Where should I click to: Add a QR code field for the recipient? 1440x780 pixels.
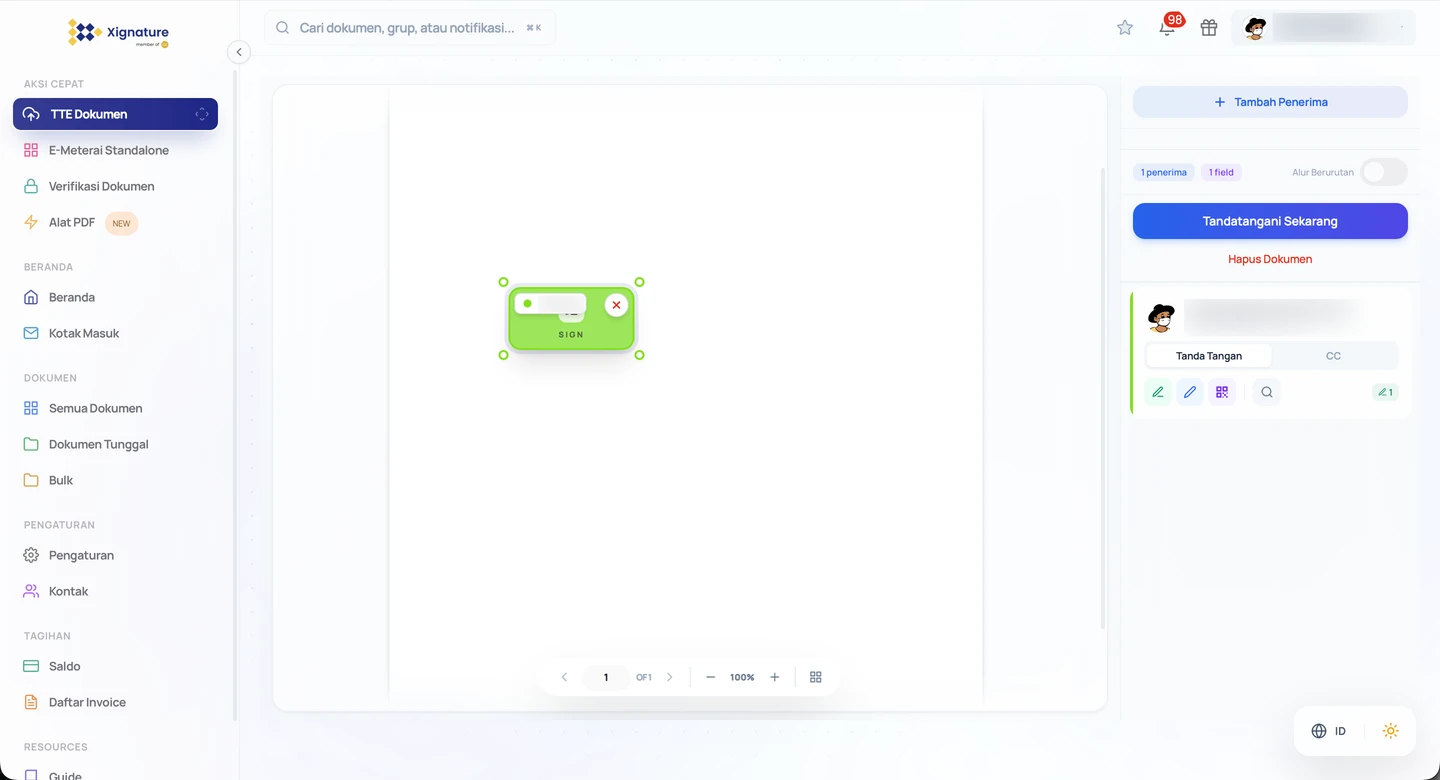tap(1222, 392)
